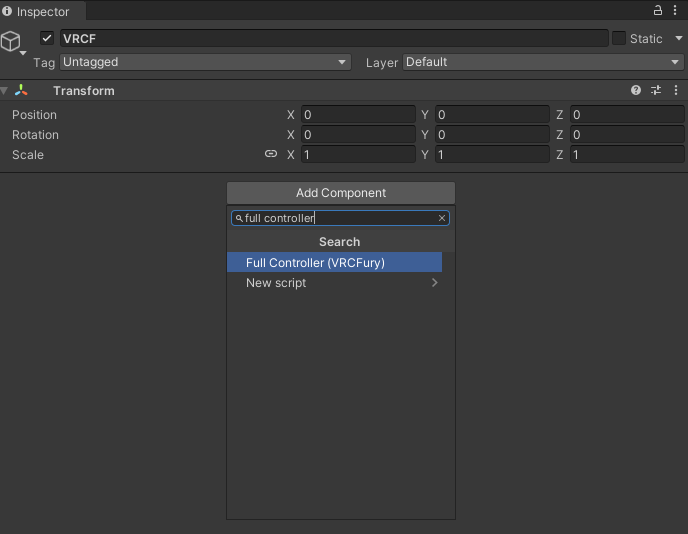Image resolution: width=688 pixels, height=534 pixels.
Task: Open the Tag dropdown showing Untagged
Action: point(205,62)
